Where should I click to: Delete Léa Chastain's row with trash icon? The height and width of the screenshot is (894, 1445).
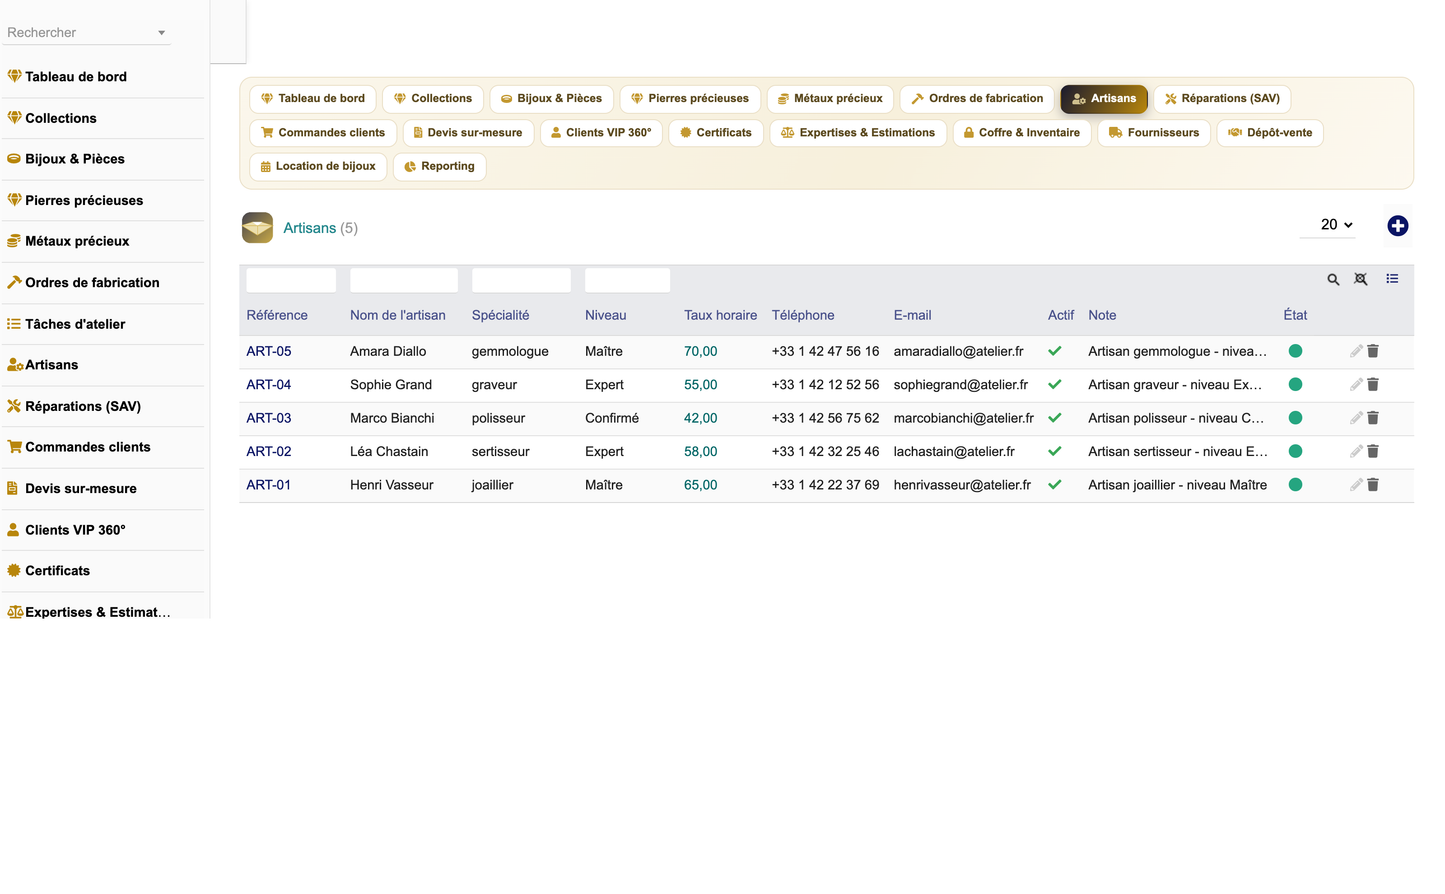(1373, 452)
